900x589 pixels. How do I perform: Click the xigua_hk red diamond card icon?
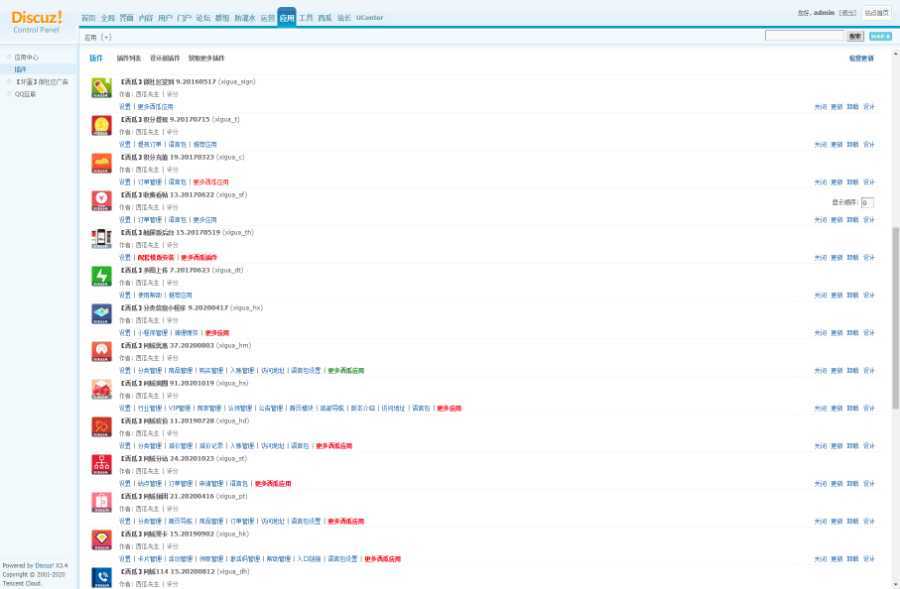[101, 540]
